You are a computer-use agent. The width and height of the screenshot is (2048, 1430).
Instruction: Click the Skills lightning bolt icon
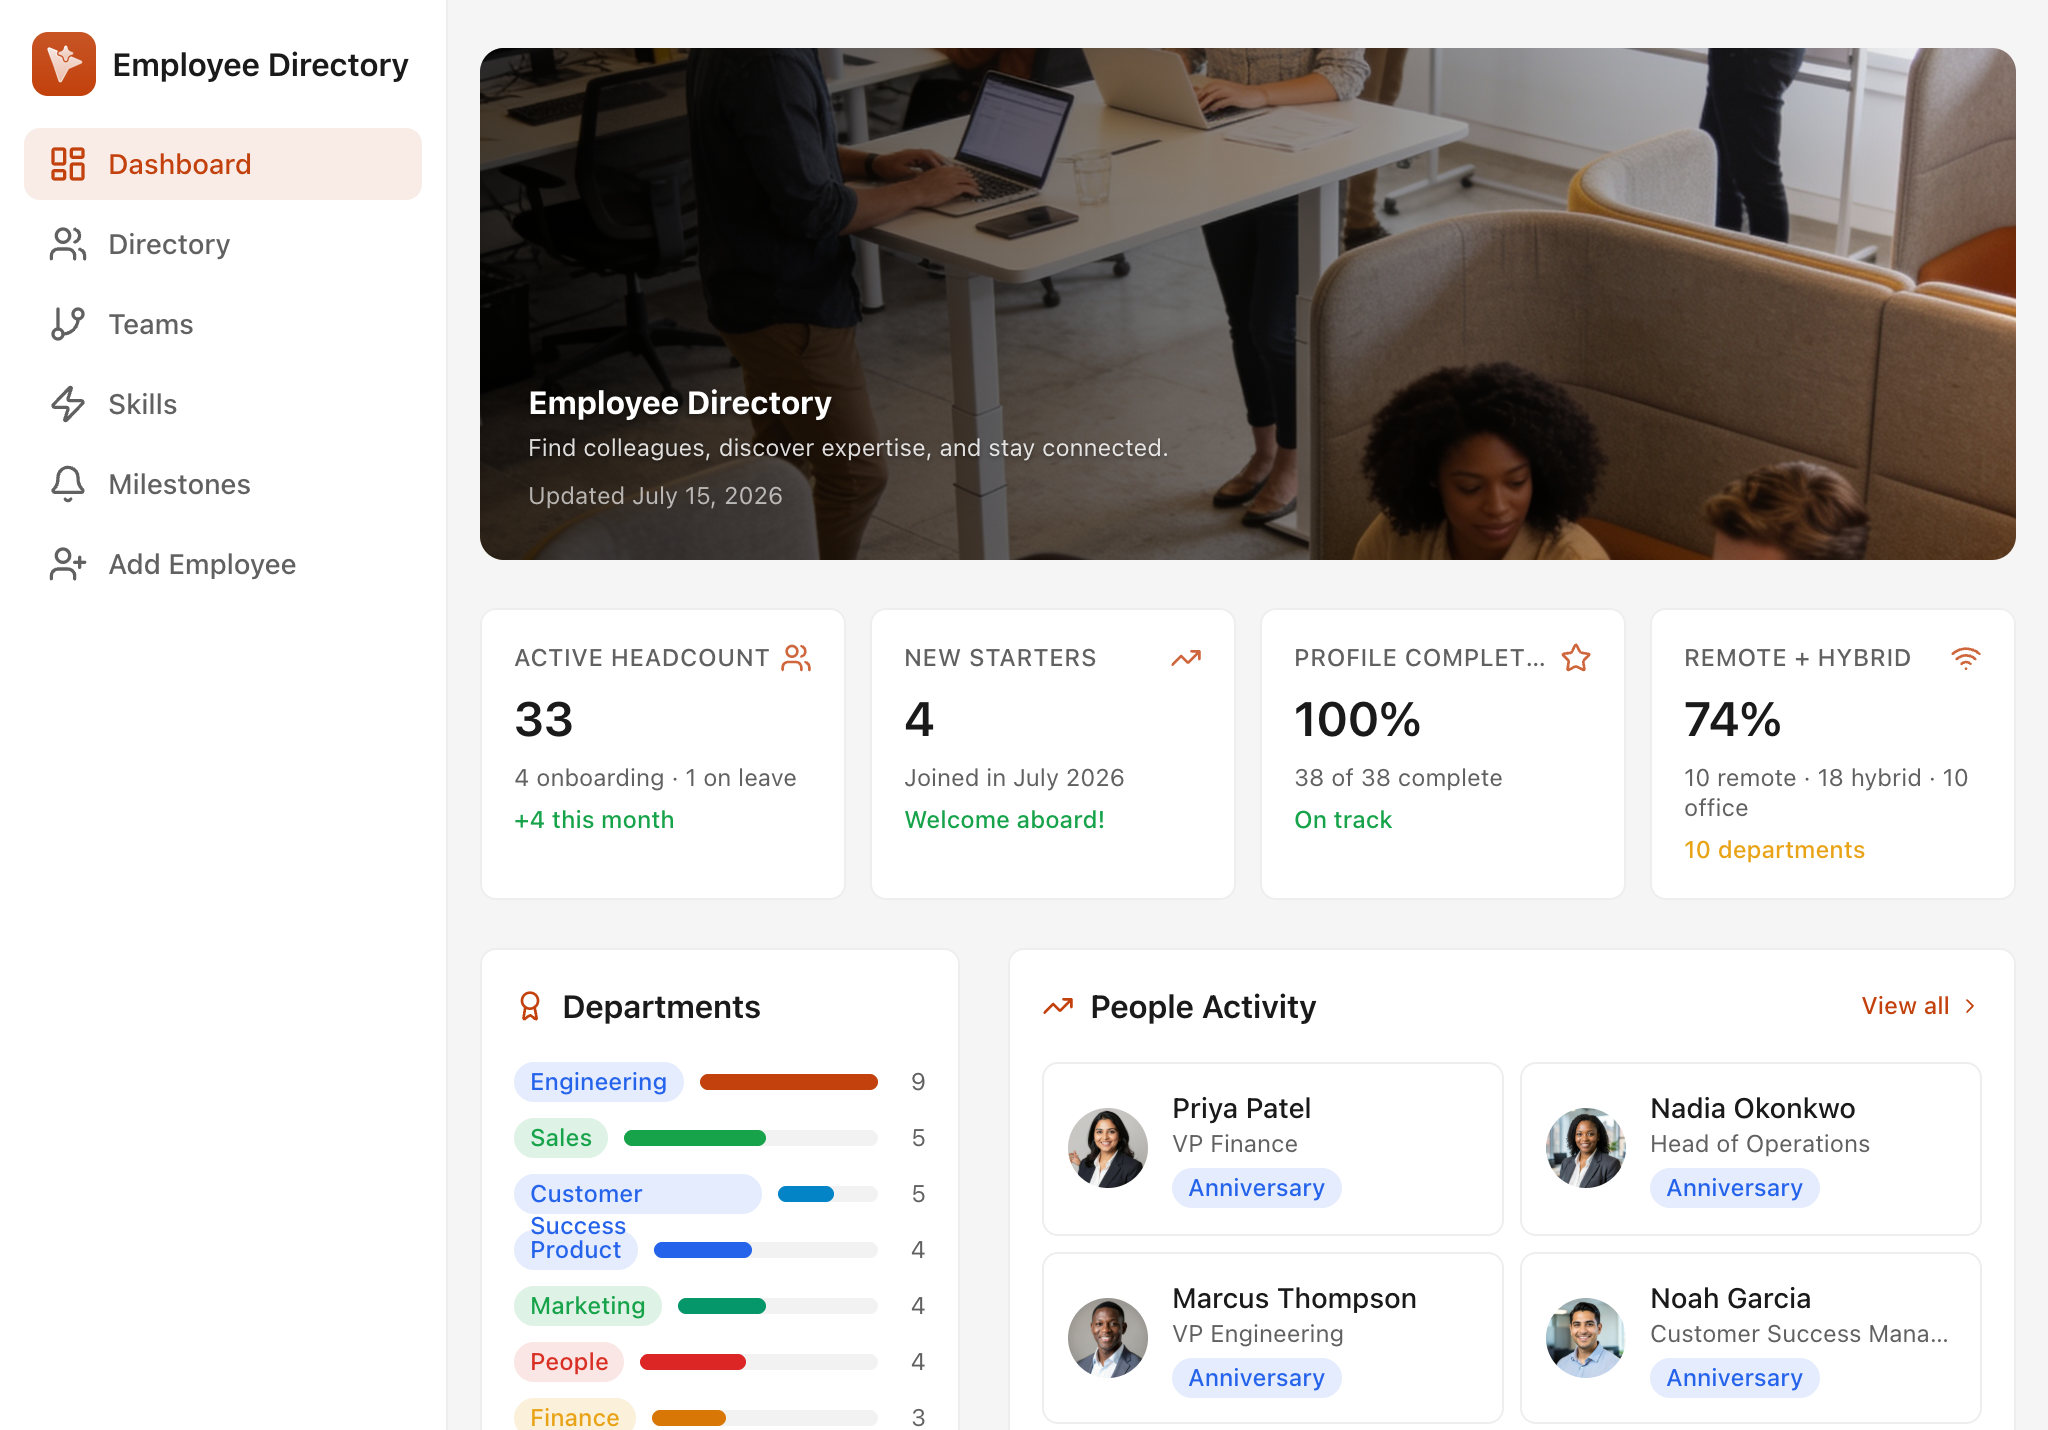(x=68, y=404)
